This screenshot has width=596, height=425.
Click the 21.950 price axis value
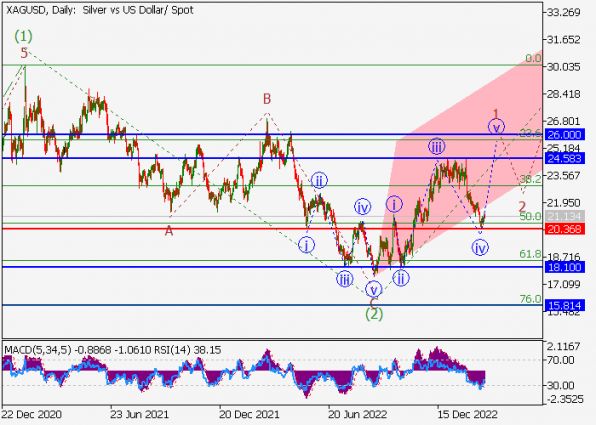(x=563, y=203)
